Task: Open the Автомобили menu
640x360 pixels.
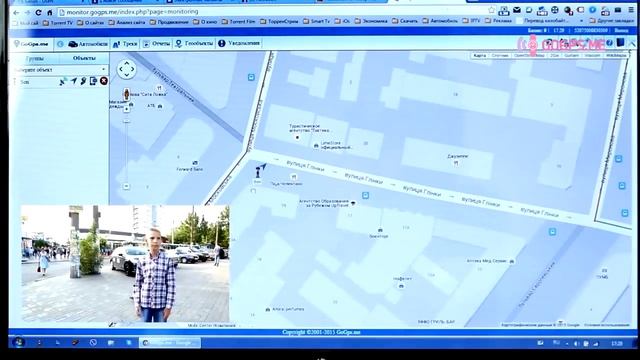Action: point(88,44)
